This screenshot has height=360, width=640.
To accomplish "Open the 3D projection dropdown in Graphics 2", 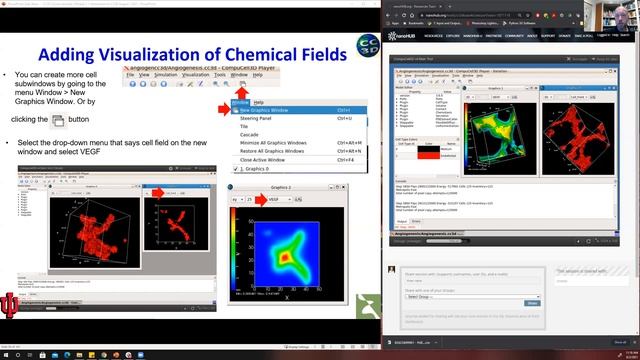I will pyautogui.click(x=549, y=97).
